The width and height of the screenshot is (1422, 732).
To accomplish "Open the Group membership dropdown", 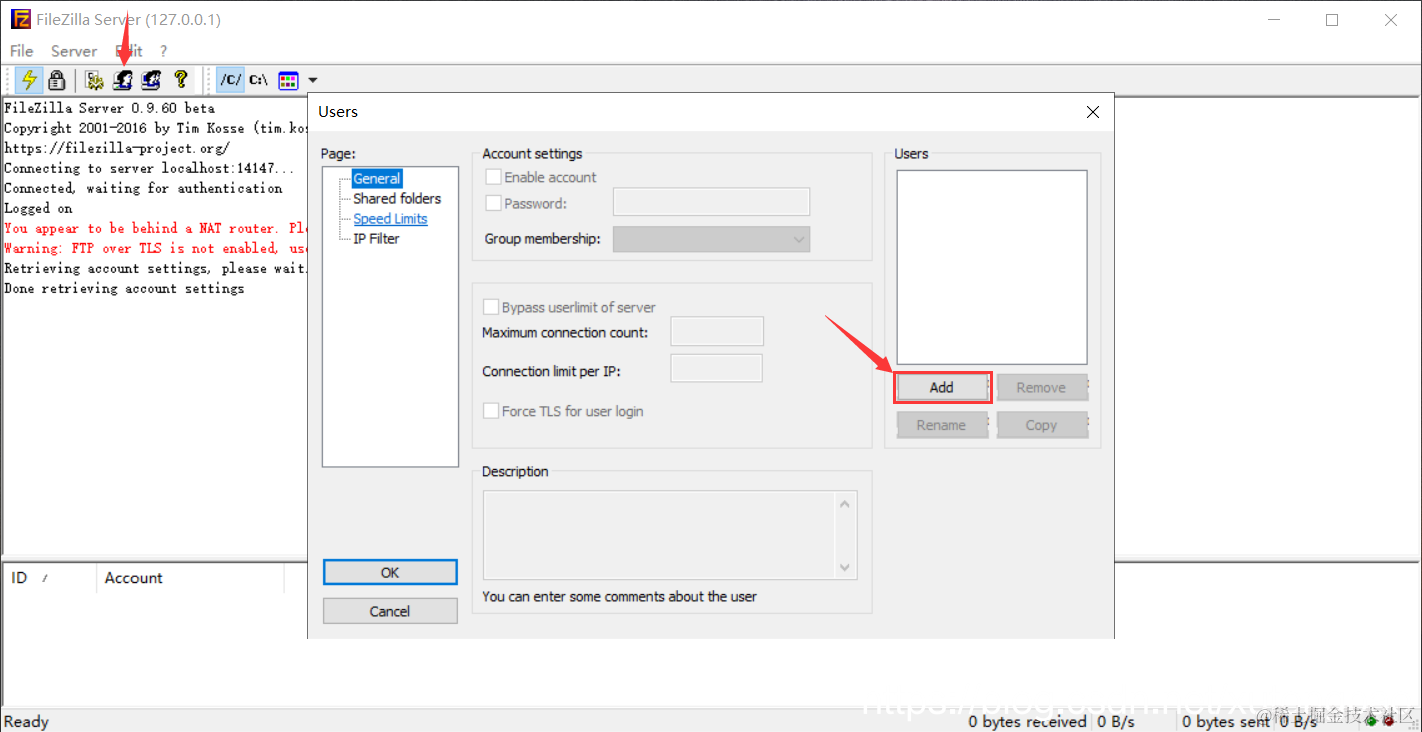I will click(x=711, y=239).
